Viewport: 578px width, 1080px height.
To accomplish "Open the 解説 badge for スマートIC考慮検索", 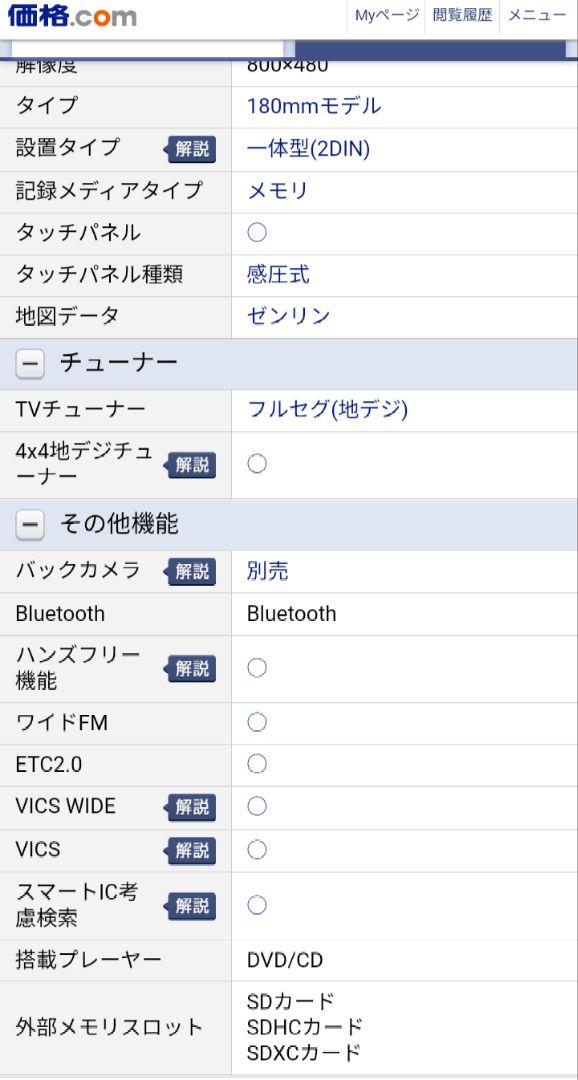I will click(189, 906).
